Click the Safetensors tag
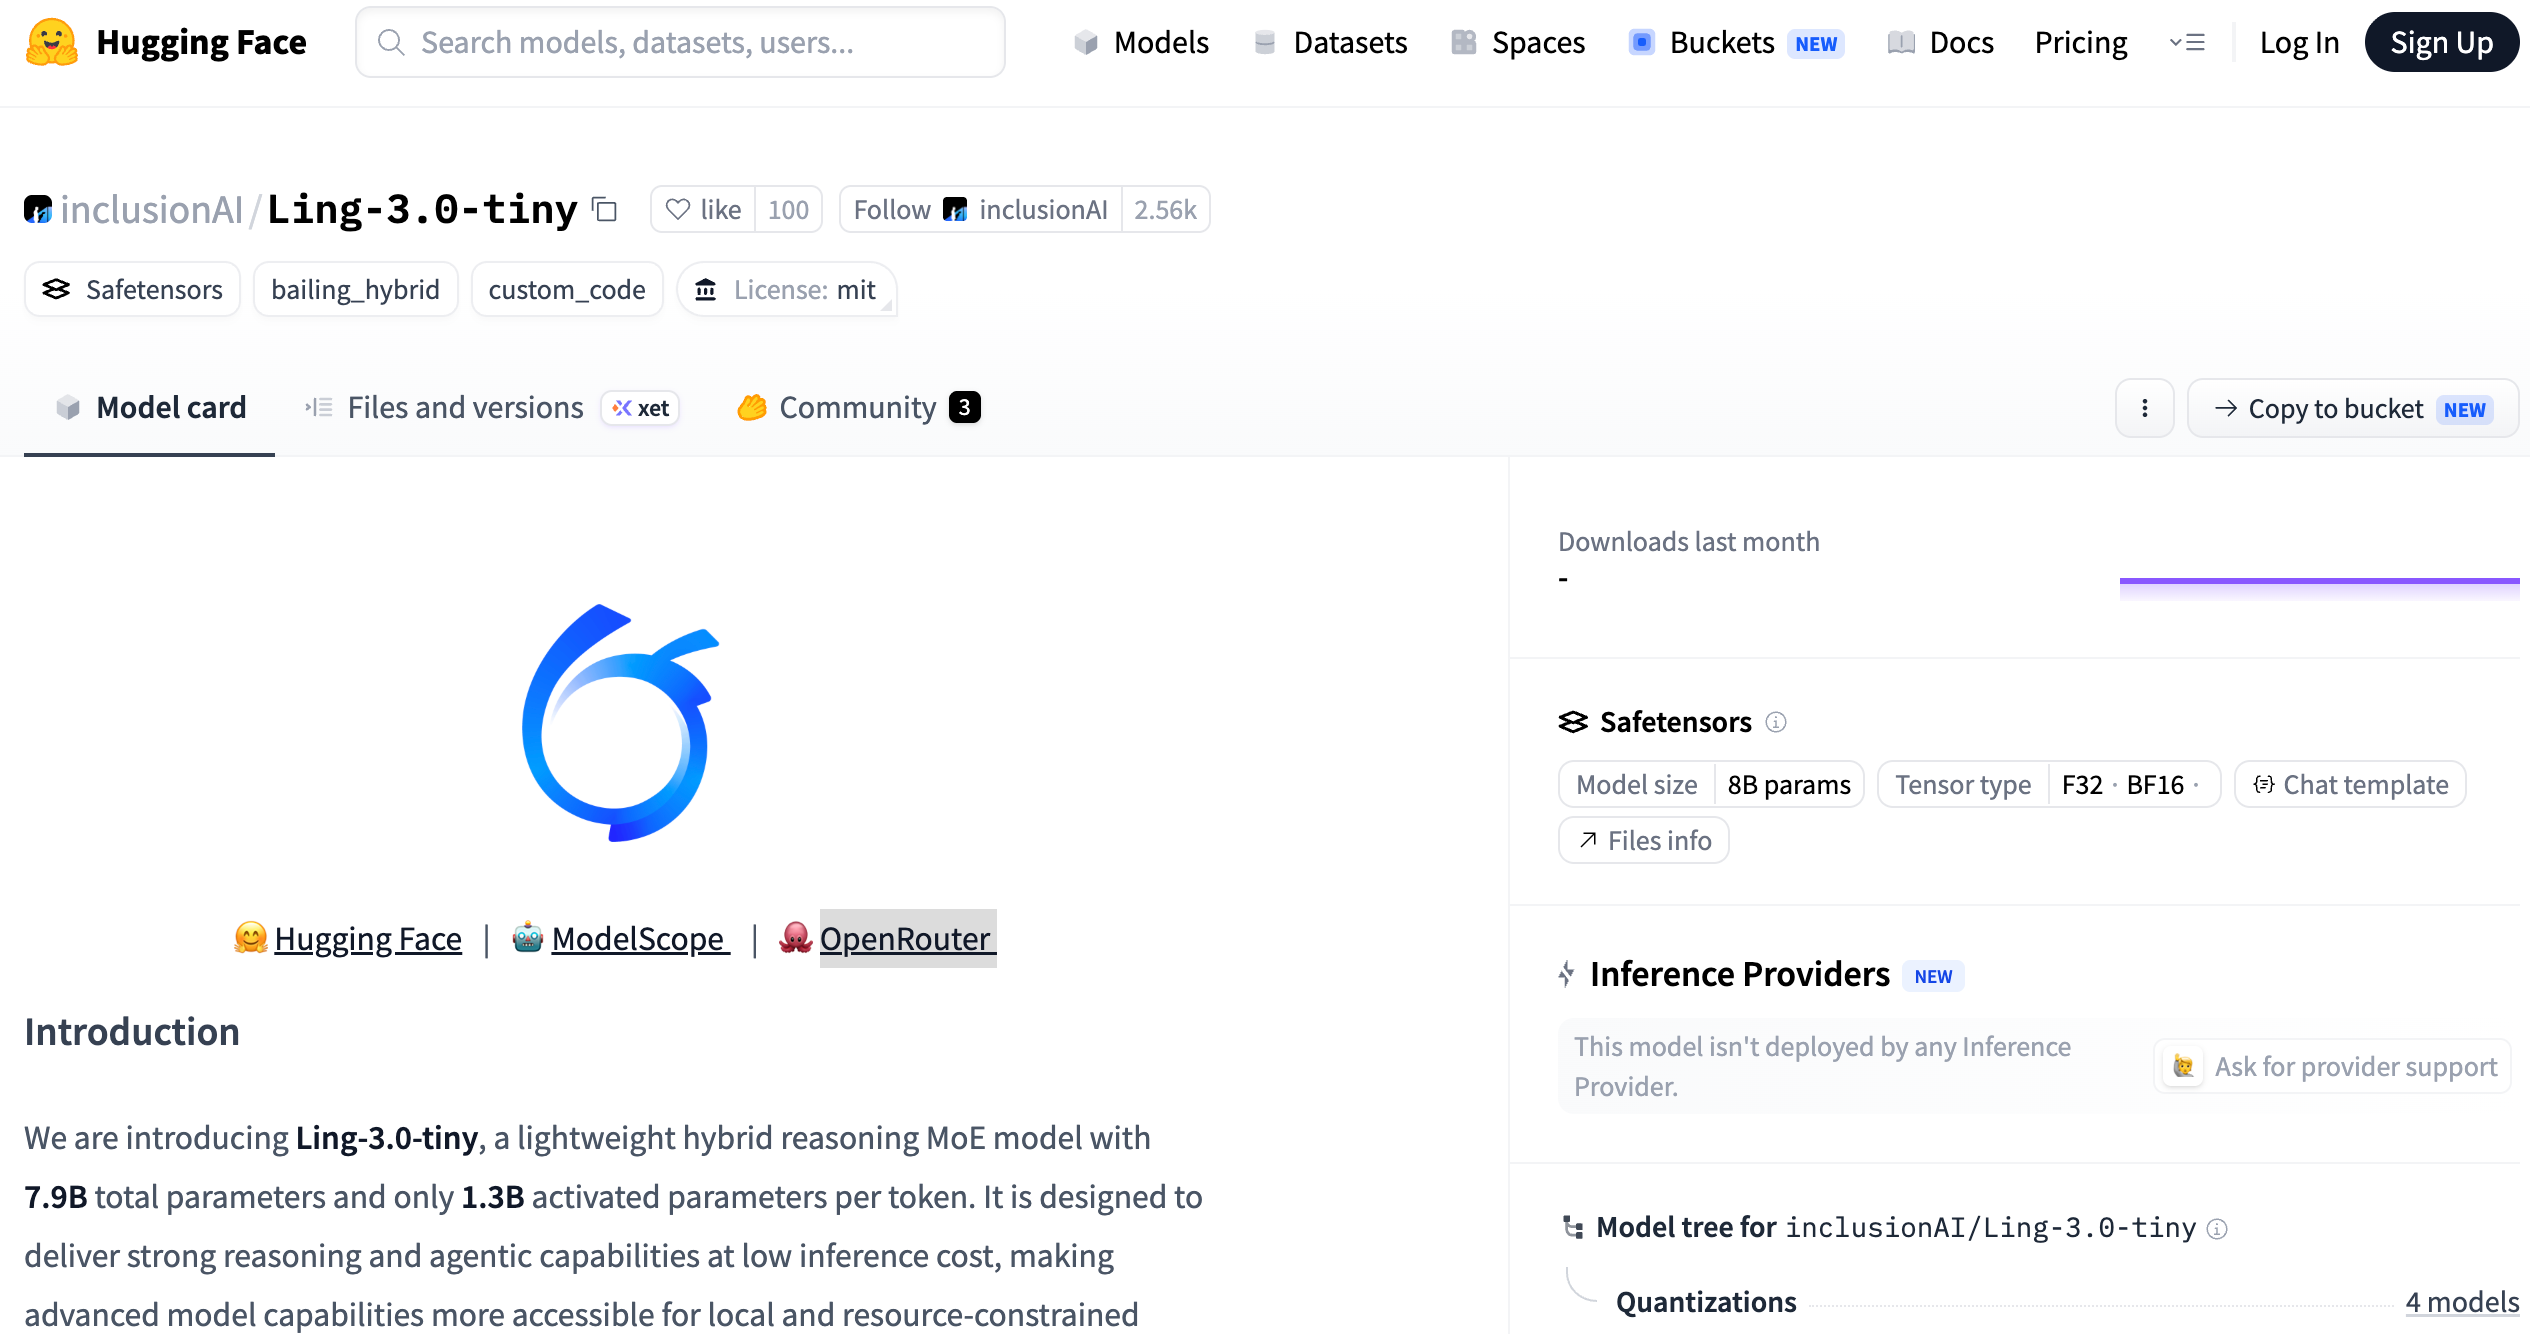Image resolution: width=2530 pixels, height=1334 pixels. pyautogui.click(x=133, y=290)
